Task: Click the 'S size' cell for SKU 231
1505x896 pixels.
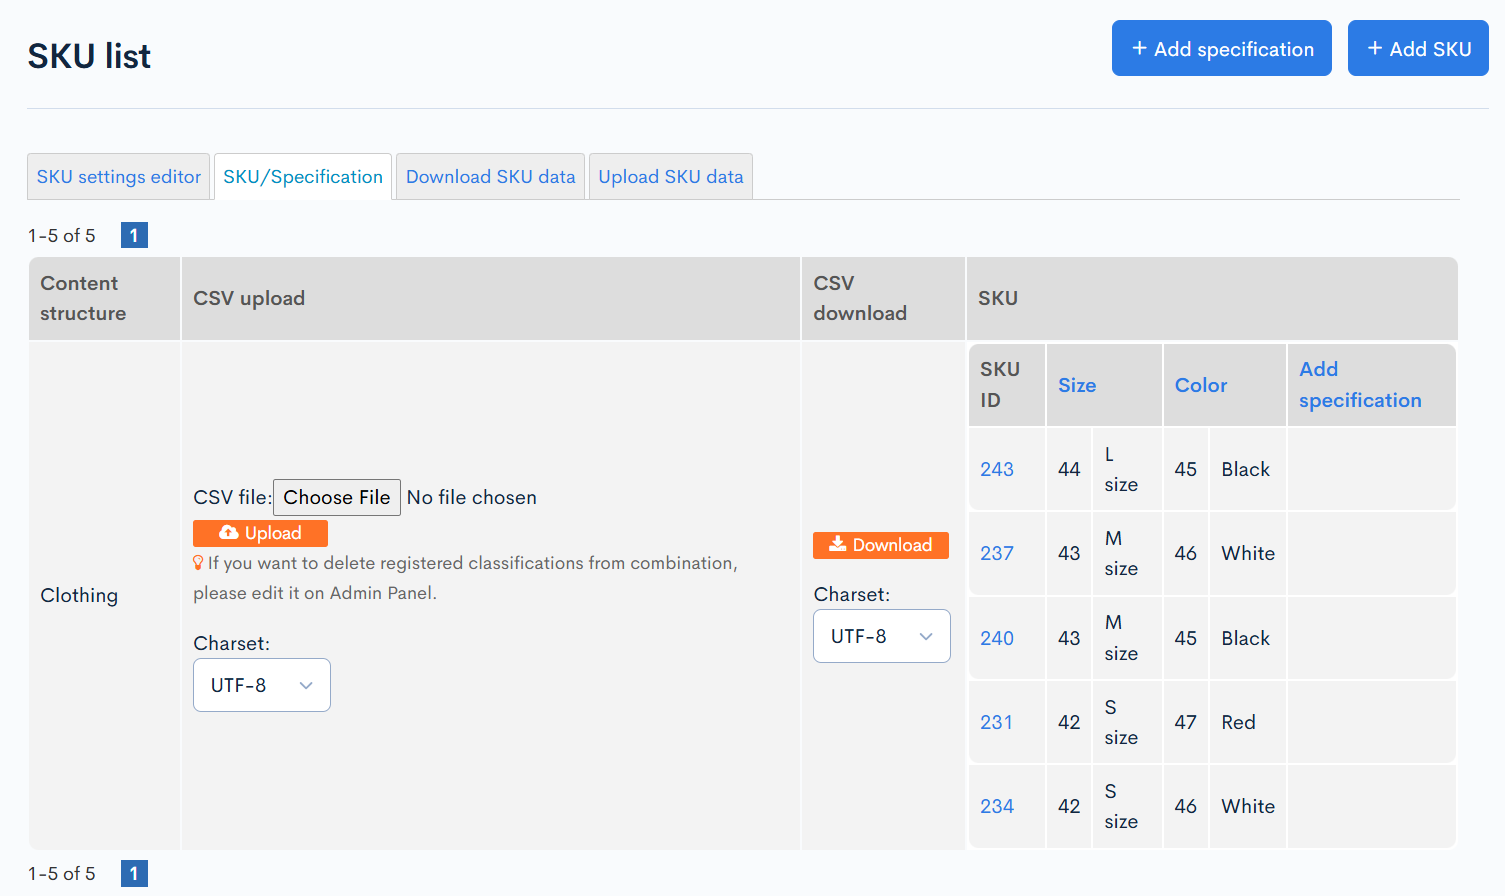Action: pos(1127,722)
